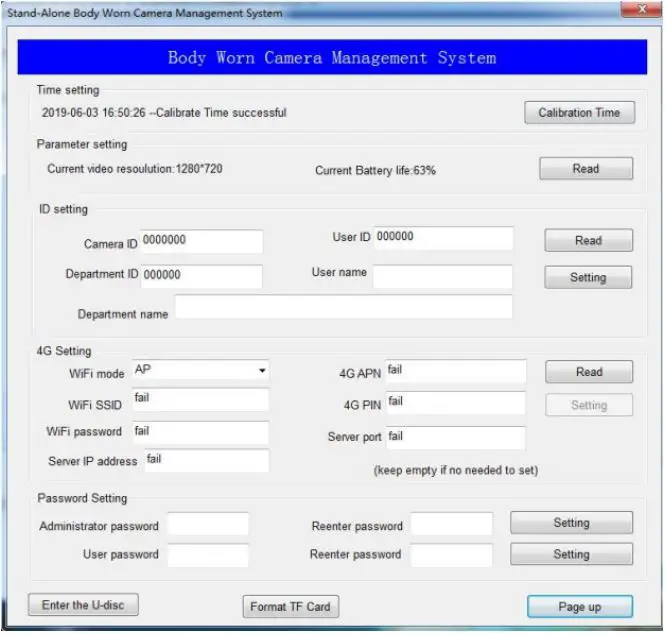Click Current video resolution 1280*720 text
Viewport: 666px width, 635px height.
point(135,169)
